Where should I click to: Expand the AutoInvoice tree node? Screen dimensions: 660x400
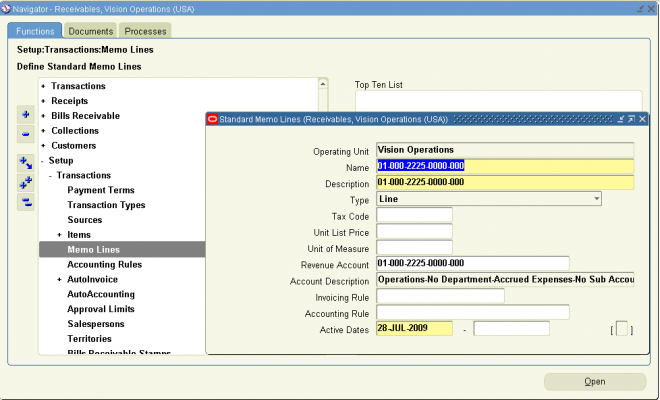[59, 280]
